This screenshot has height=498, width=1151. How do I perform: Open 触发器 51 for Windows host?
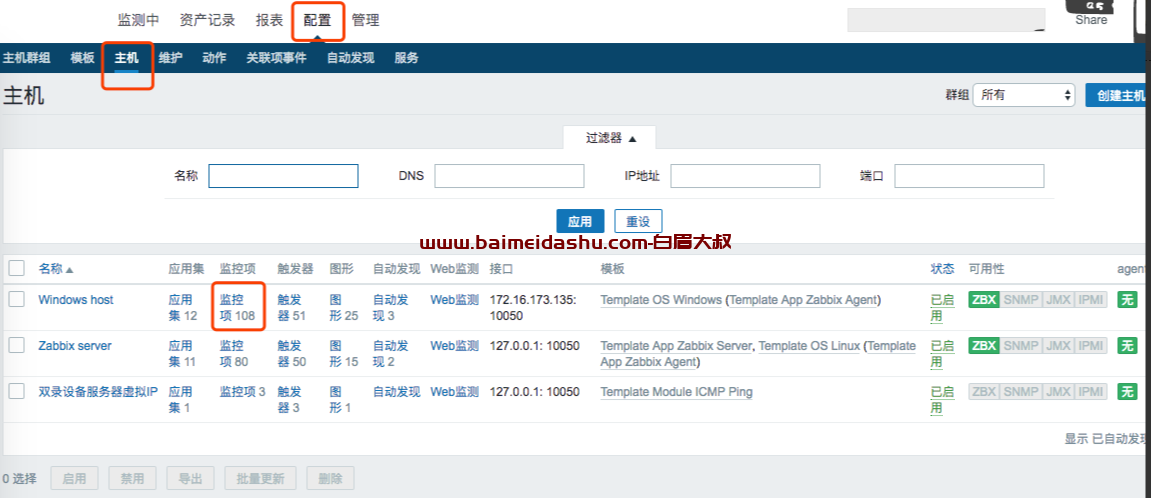click(x=291, y=308)
